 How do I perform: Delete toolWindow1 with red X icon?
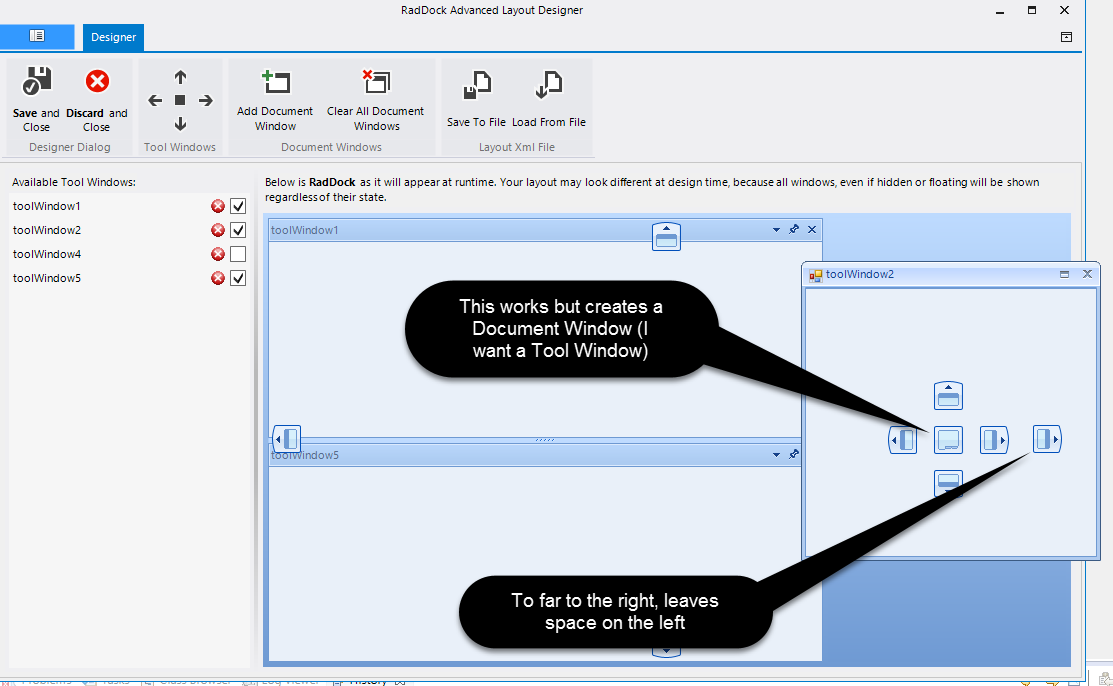(x=218, y=206)
